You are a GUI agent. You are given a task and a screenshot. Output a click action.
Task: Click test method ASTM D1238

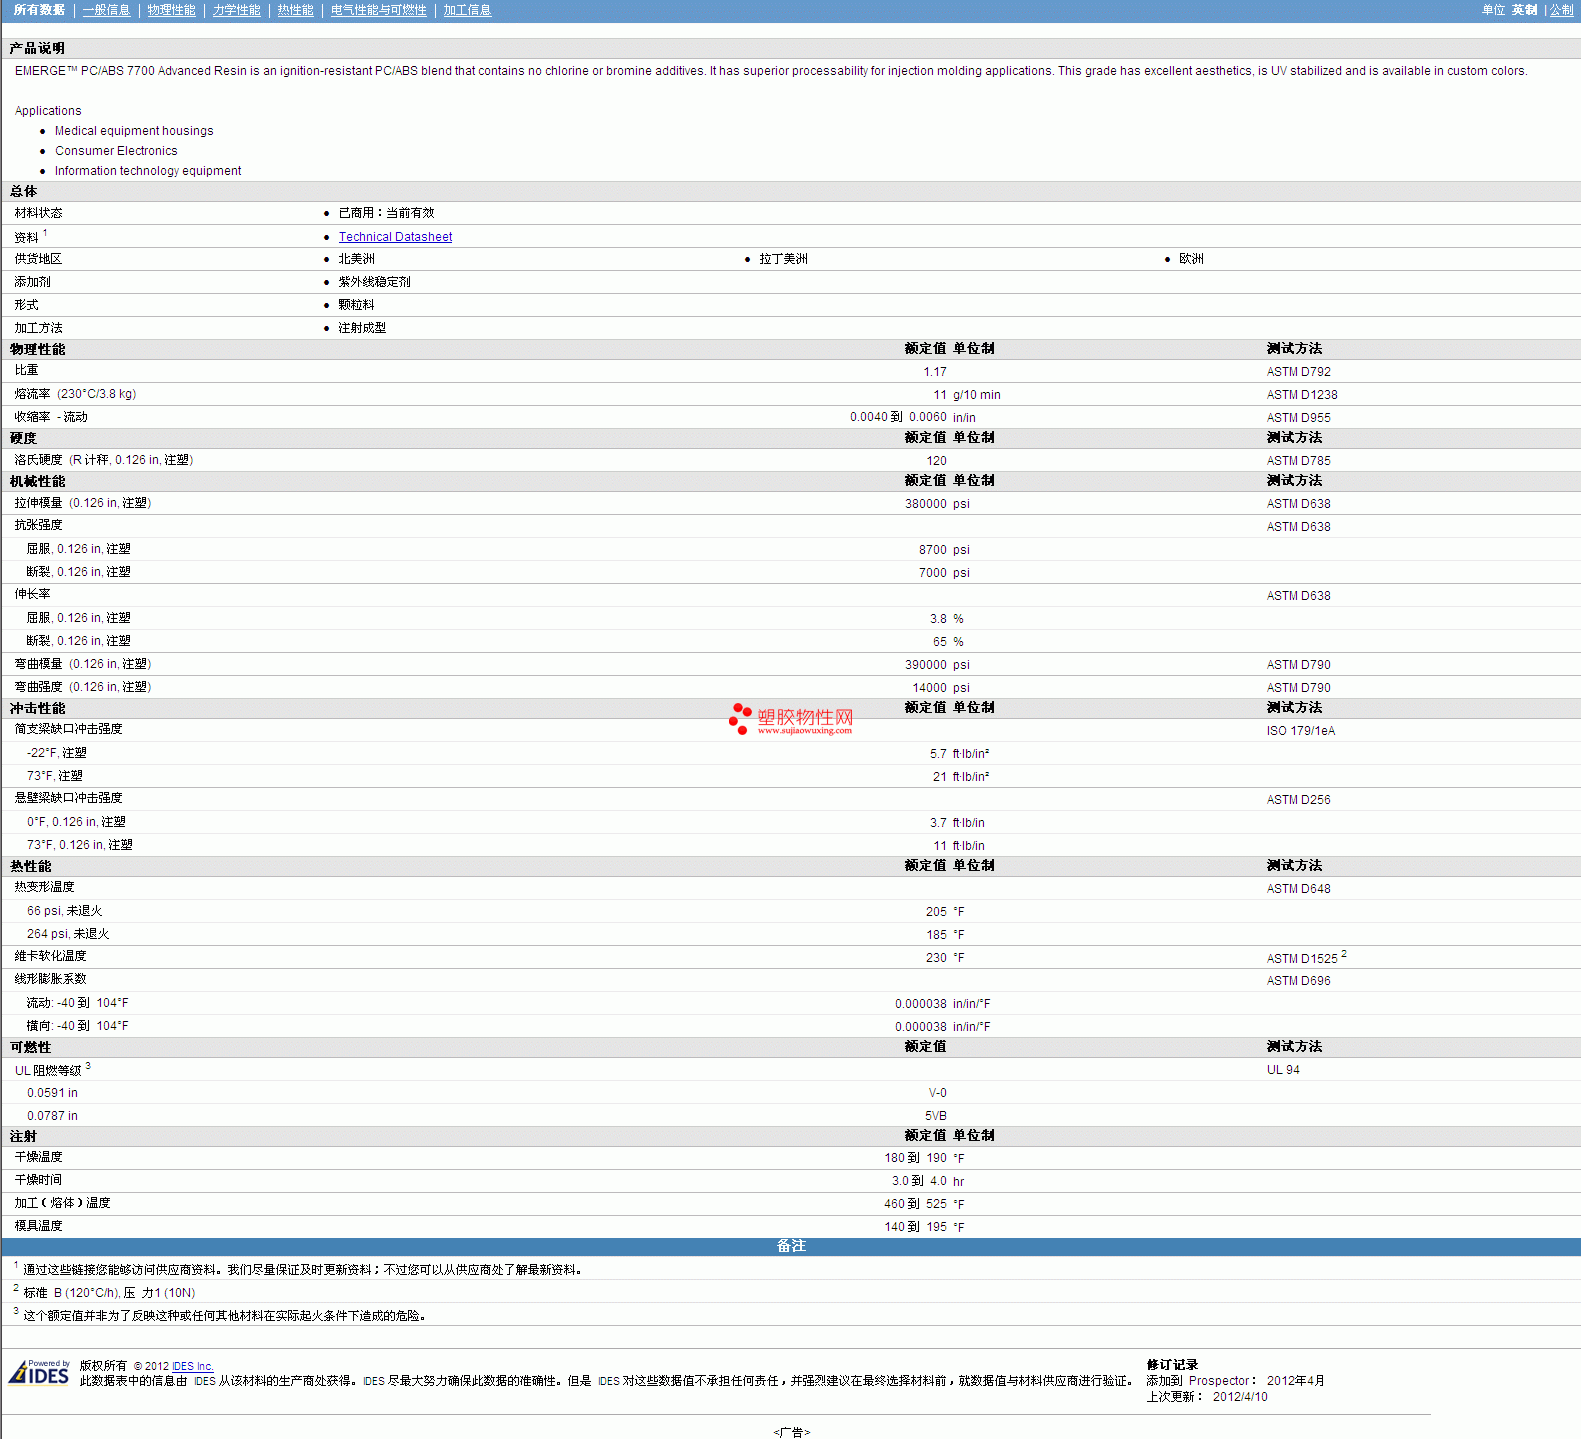[1302, 395]
